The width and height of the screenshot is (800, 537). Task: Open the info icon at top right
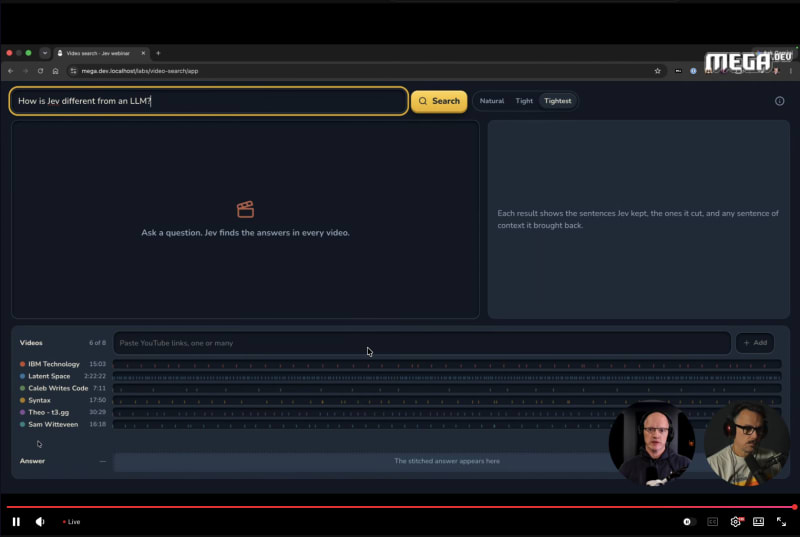[x=780, y=101]
